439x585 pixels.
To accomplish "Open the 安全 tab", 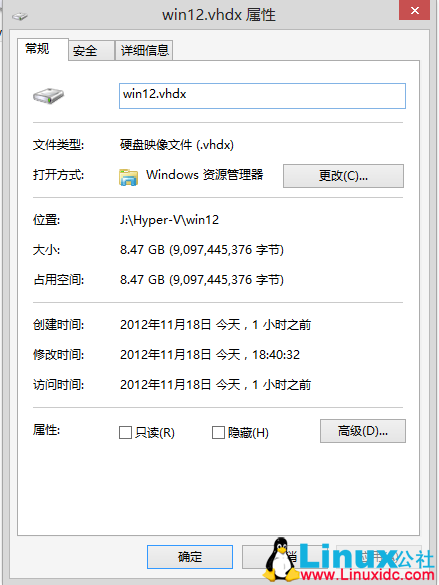I will [x=85, y=51].
